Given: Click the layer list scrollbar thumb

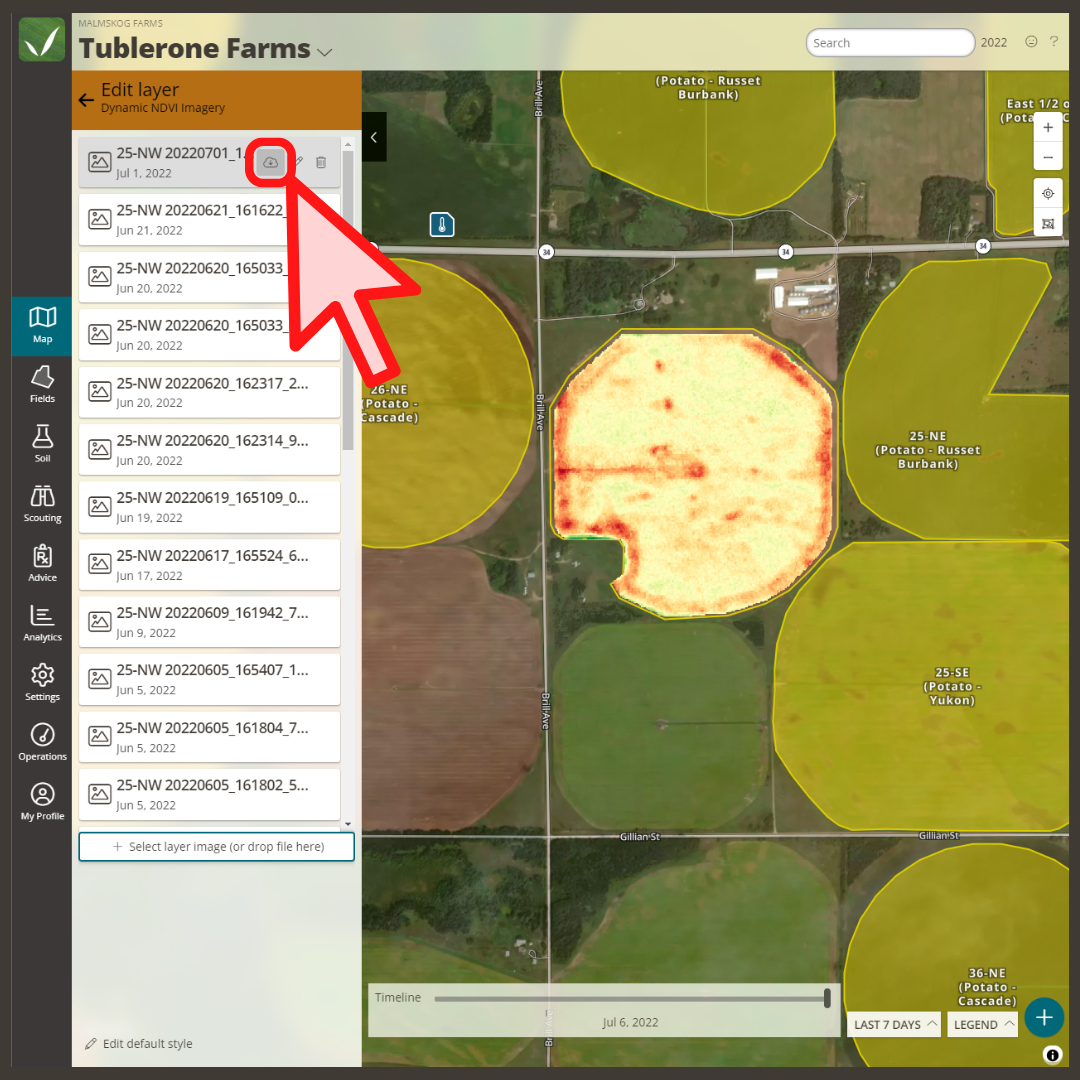Looking at the screenshot, I should (x=348, y=300).
